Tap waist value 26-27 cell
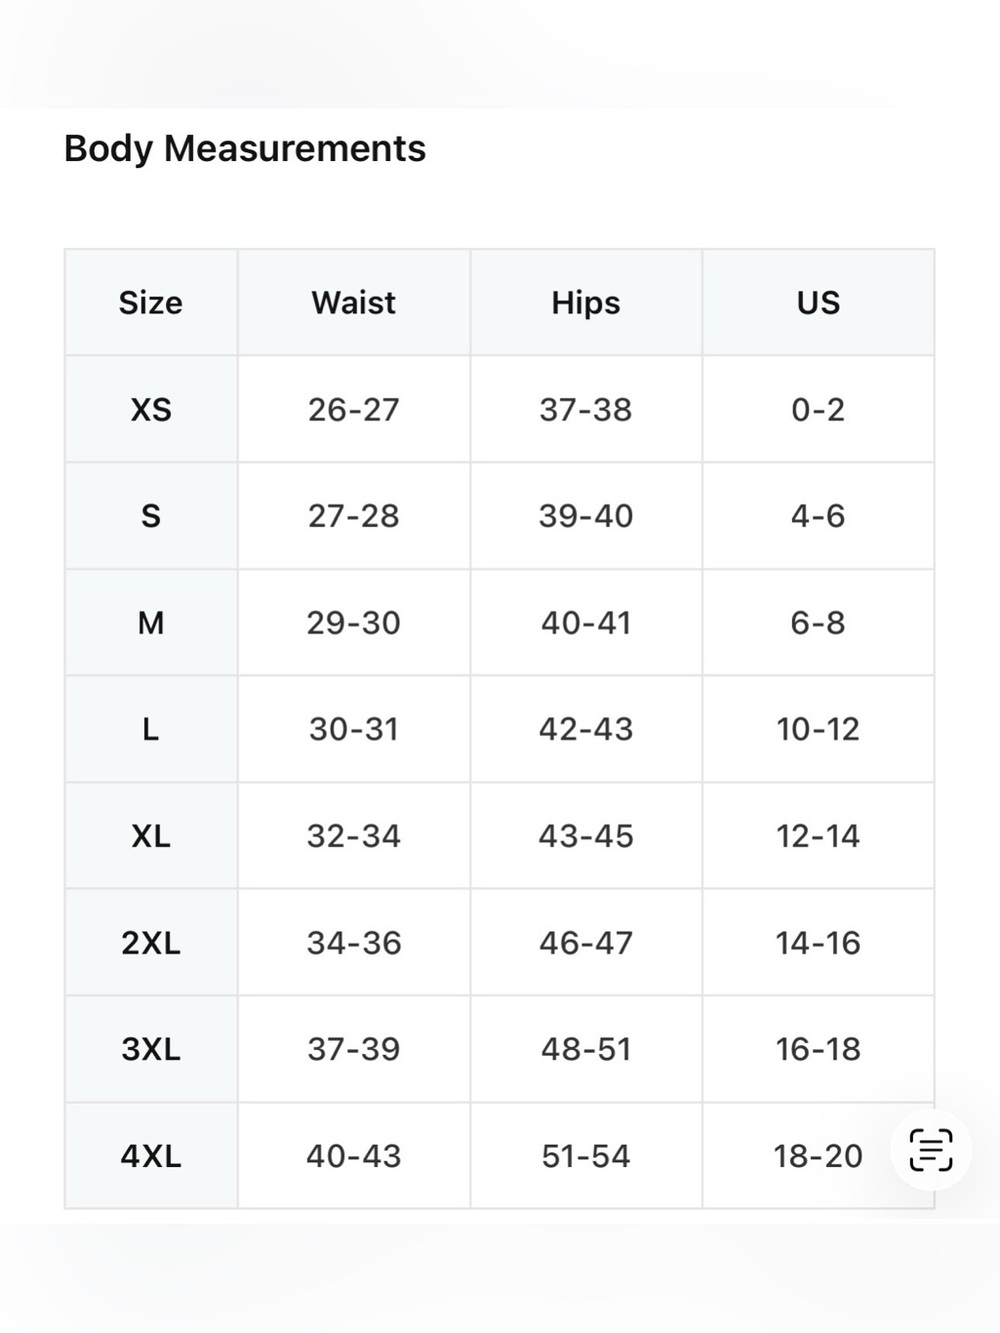The height and width of the screenshot is (1333, 1000). pos(354,410)
